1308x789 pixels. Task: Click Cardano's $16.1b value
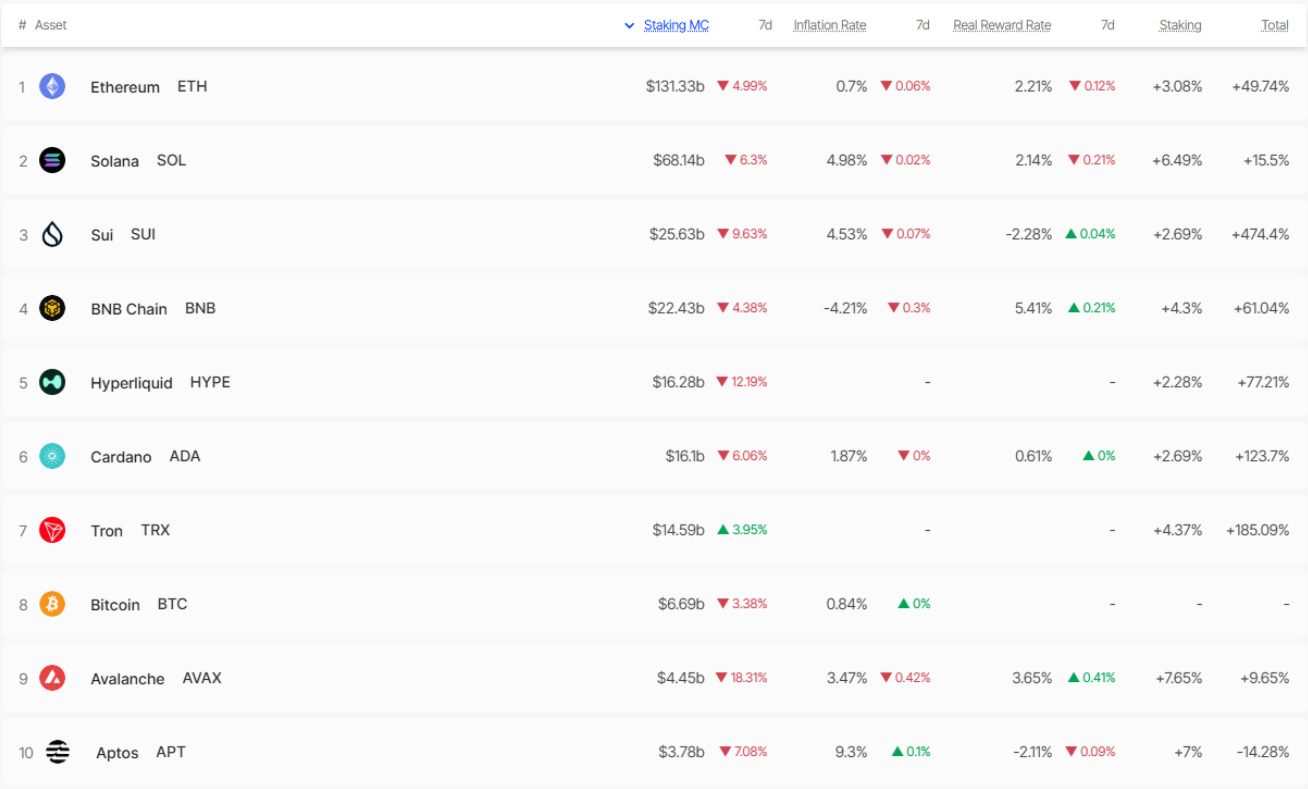685,456
